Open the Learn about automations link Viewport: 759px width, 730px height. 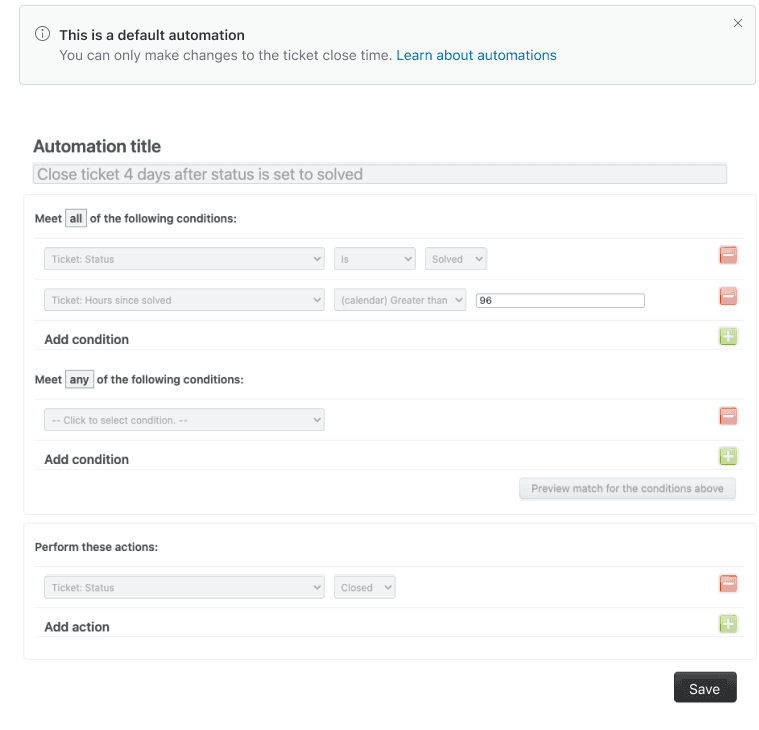476,55
